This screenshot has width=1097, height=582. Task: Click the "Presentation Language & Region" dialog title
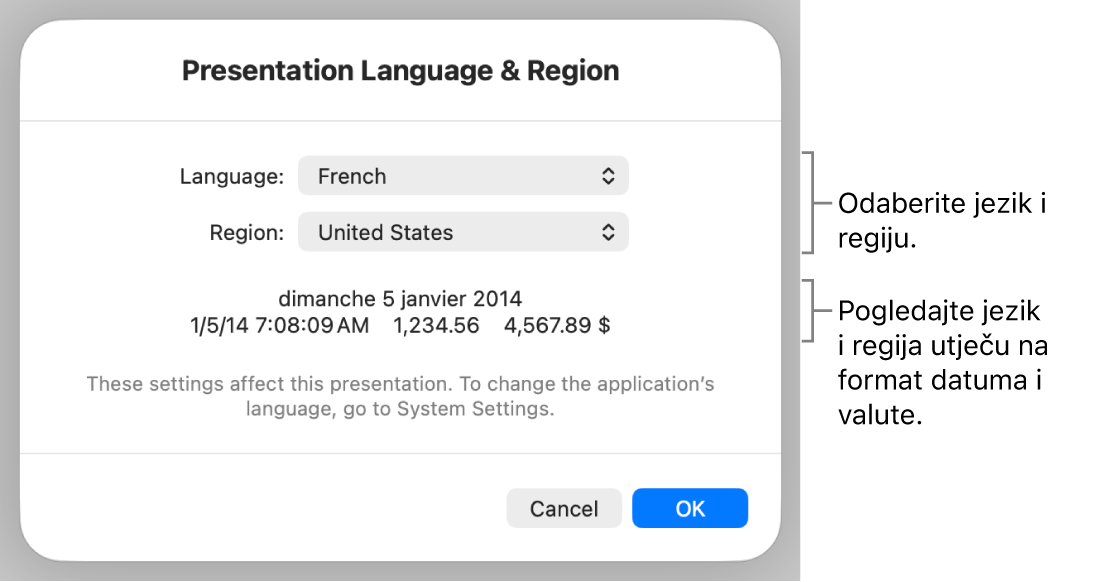click(400, 71)
